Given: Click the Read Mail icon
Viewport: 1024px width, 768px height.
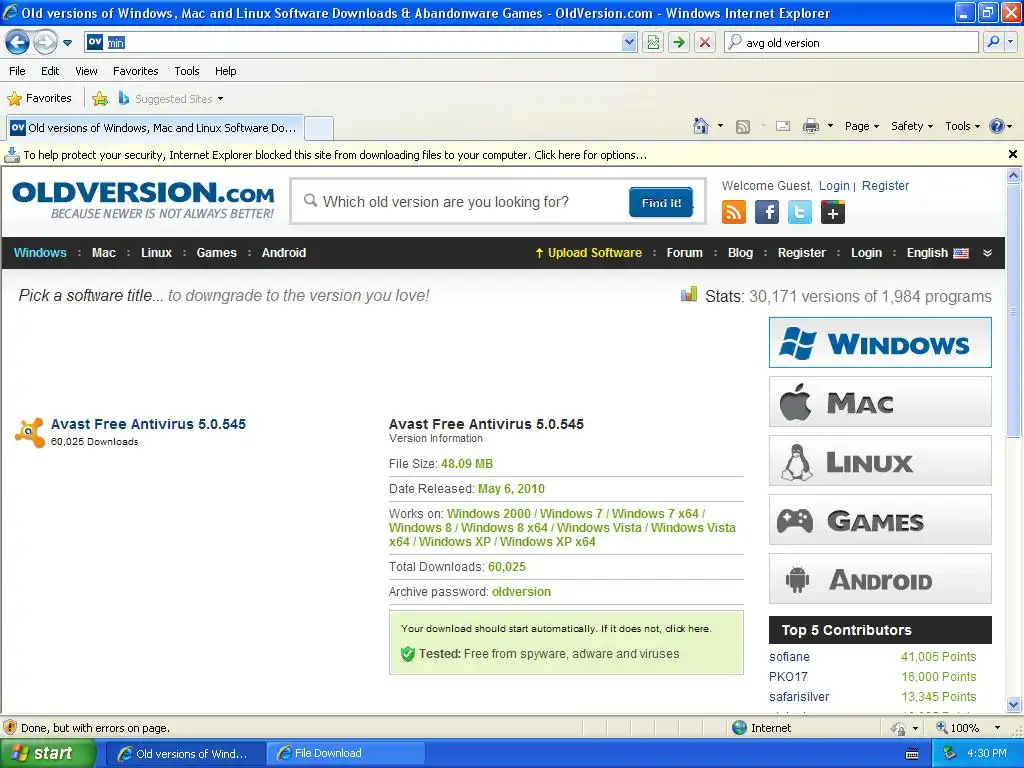Looking at the screenshot, I should click(x=783, y=126).
